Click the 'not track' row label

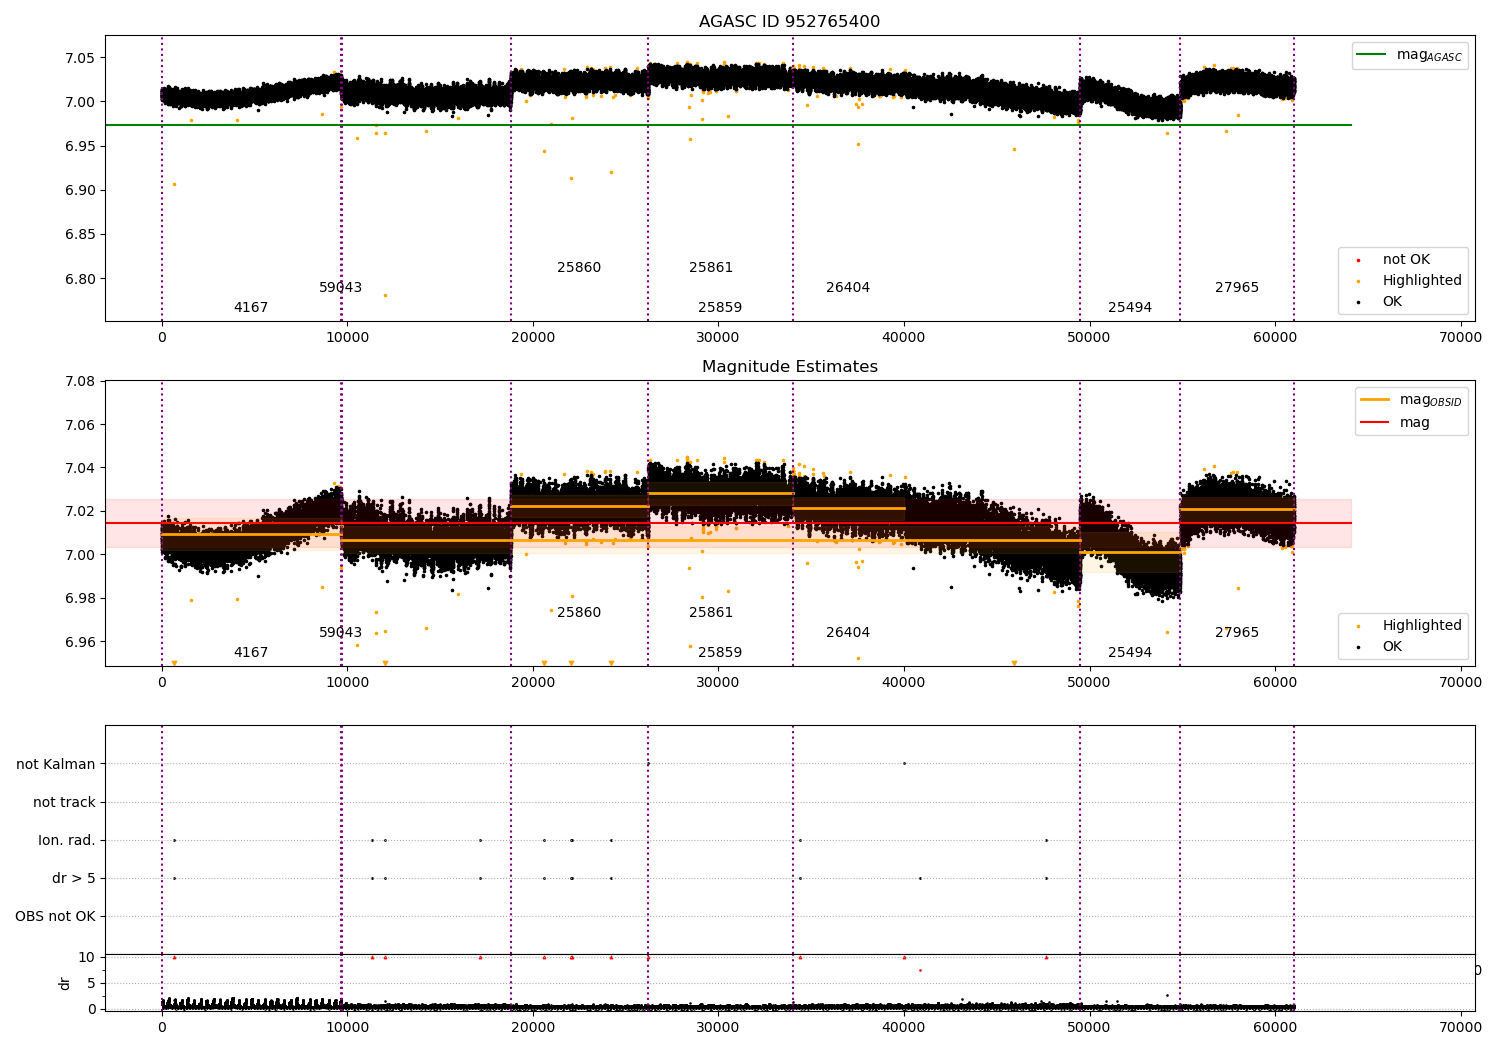[64, 802]
